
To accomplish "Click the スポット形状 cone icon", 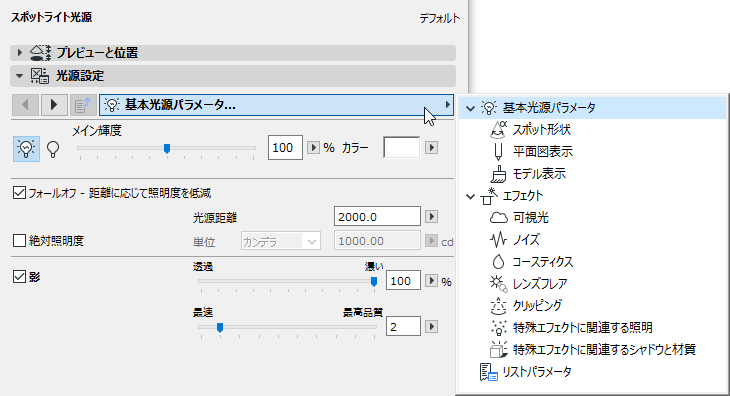I will click(498, 130).
